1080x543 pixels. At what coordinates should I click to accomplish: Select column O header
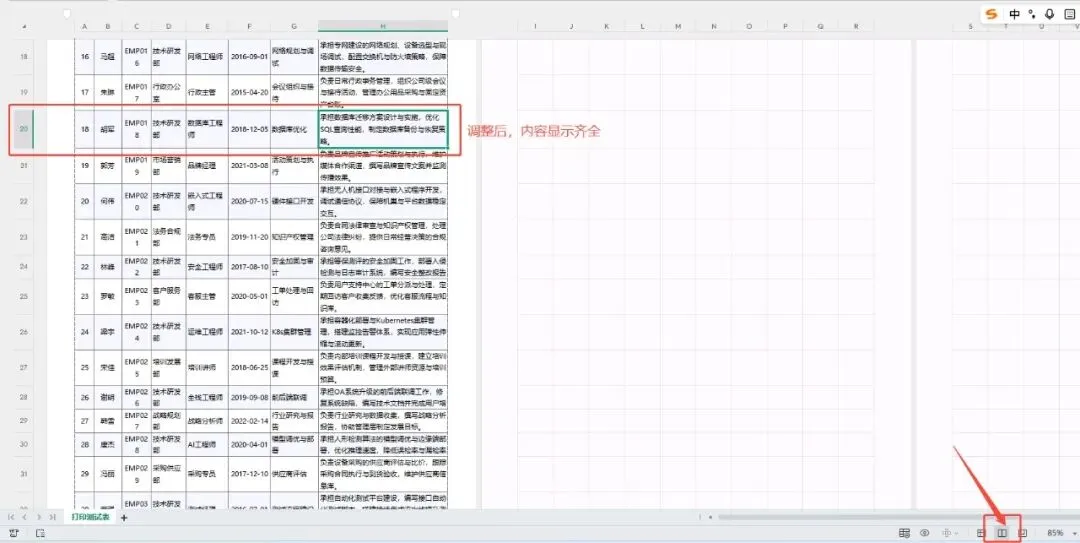(x=749, y=26)
